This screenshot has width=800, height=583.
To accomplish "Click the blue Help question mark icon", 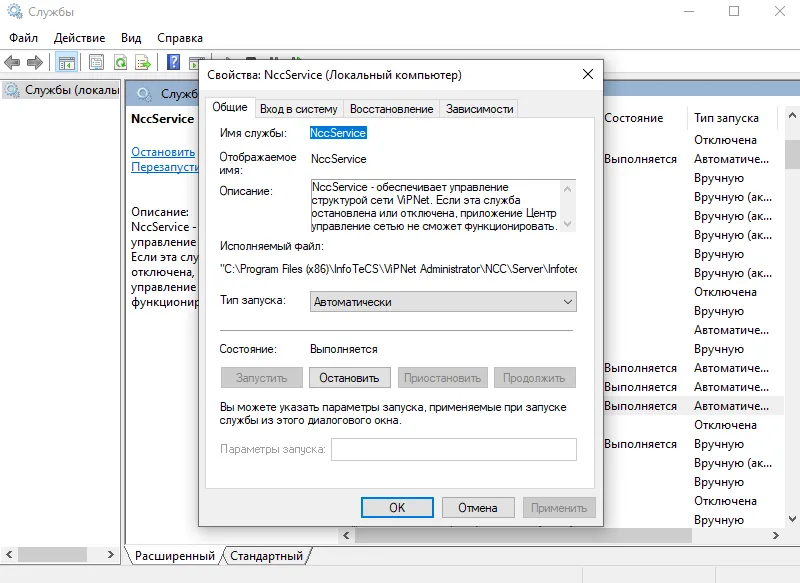I will 173,62.
